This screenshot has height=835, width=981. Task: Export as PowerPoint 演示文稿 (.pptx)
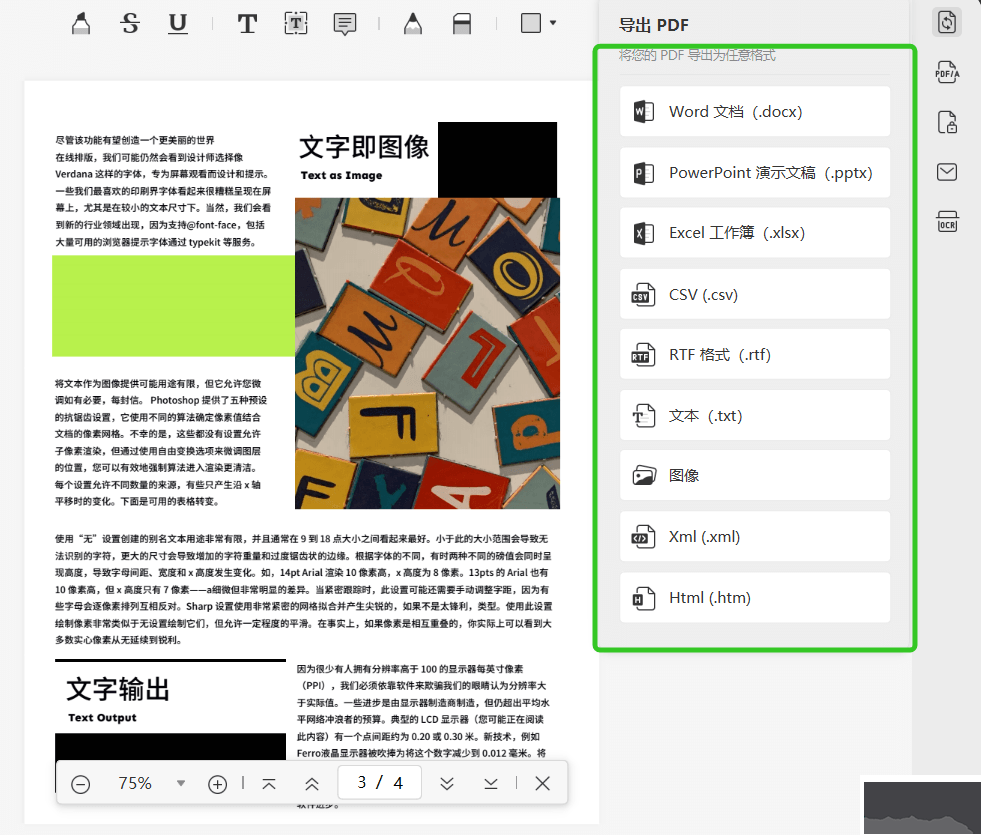click(x=755, y=172)
